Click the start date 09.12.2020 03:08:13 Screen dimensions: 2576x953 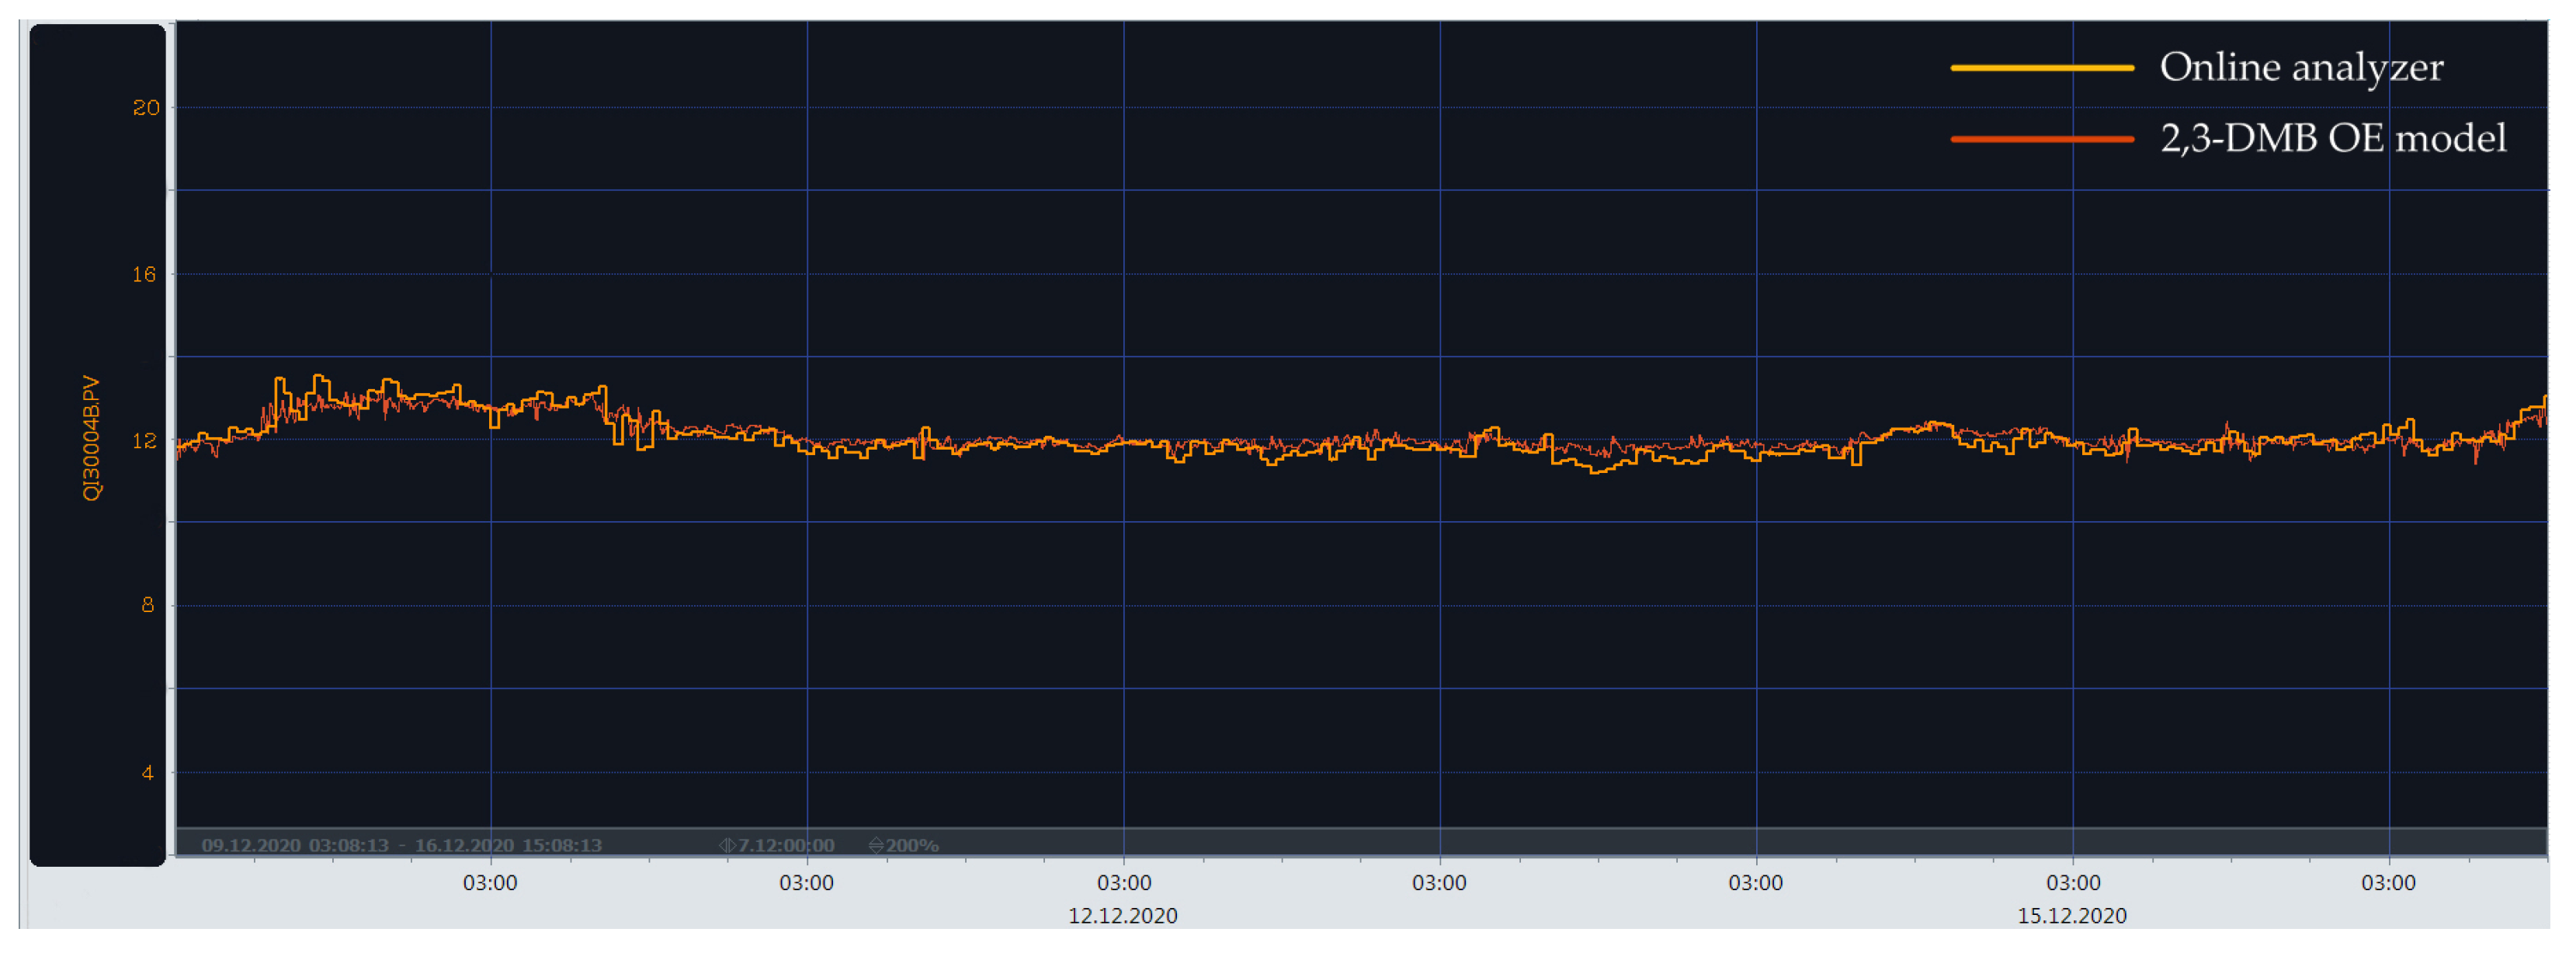pos(295,846)
